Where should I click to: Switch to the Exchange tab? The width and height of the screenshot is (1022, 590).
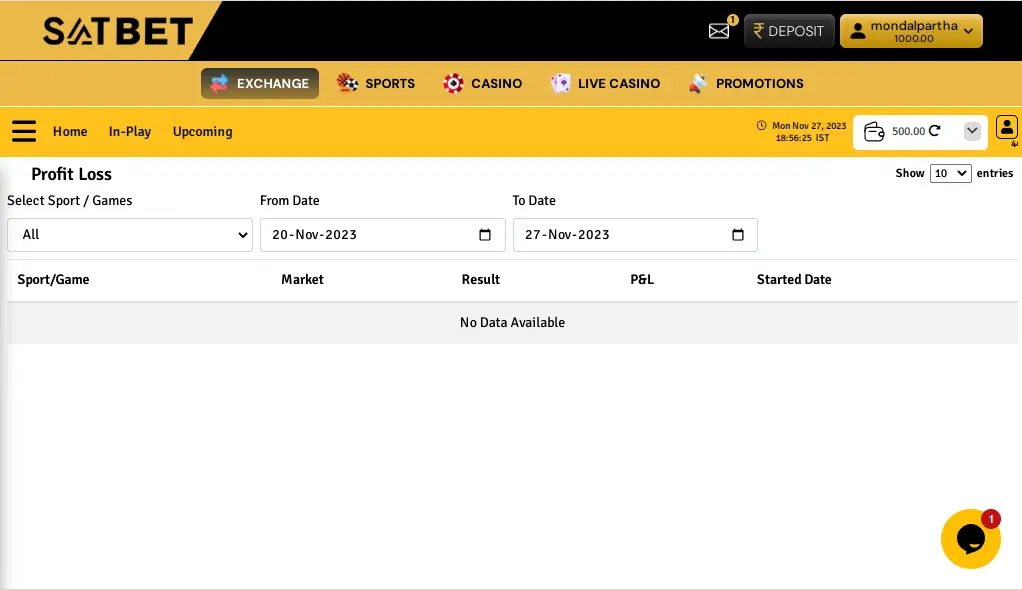click(x=260, y=83)
